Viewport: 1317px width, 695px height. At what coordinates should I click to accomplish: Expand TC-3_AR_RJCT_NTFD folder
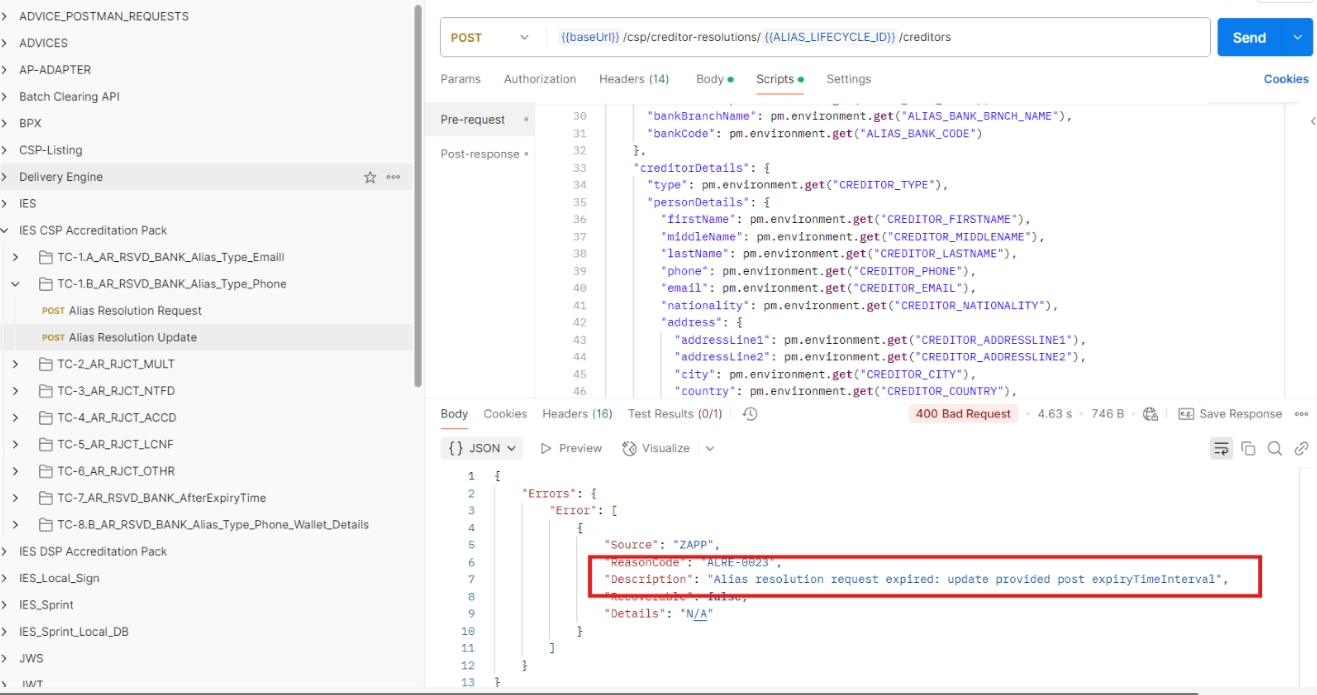tap(16, 391)
